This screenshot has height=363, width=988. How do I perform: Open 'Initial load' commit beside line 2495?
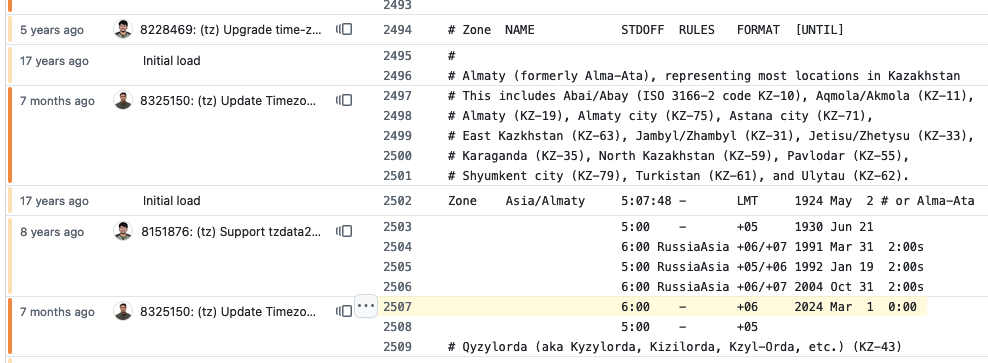[171, 61]
